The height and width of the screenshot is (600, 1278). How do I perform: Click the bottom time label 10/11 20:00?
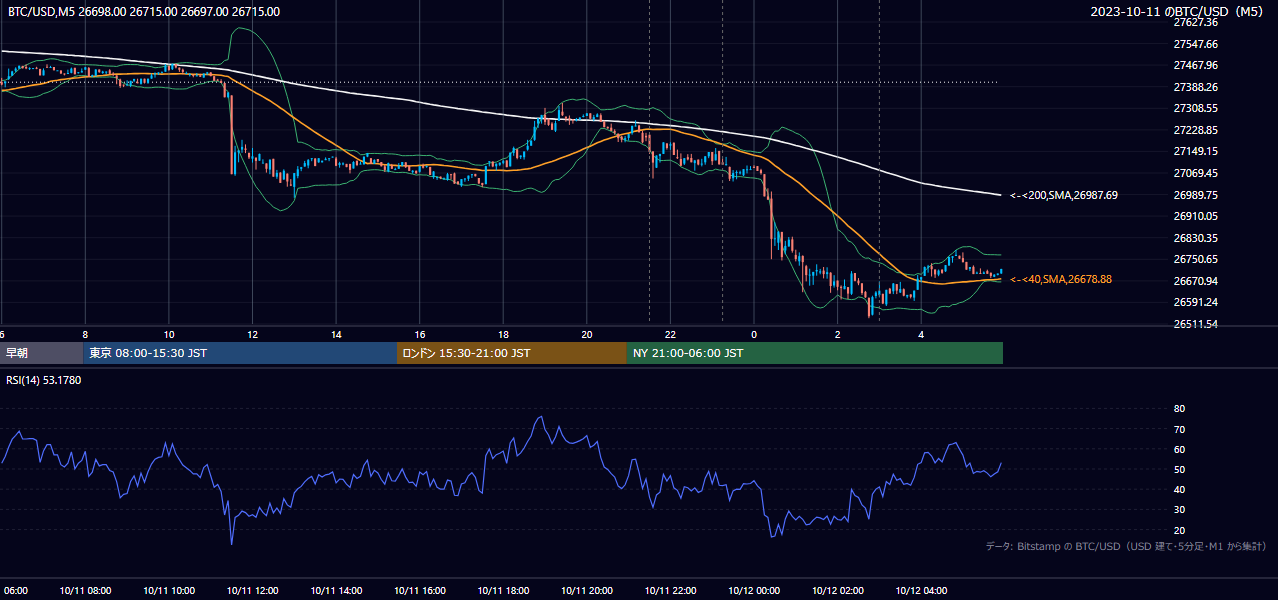pyautogui.click(x=587, y=590)
